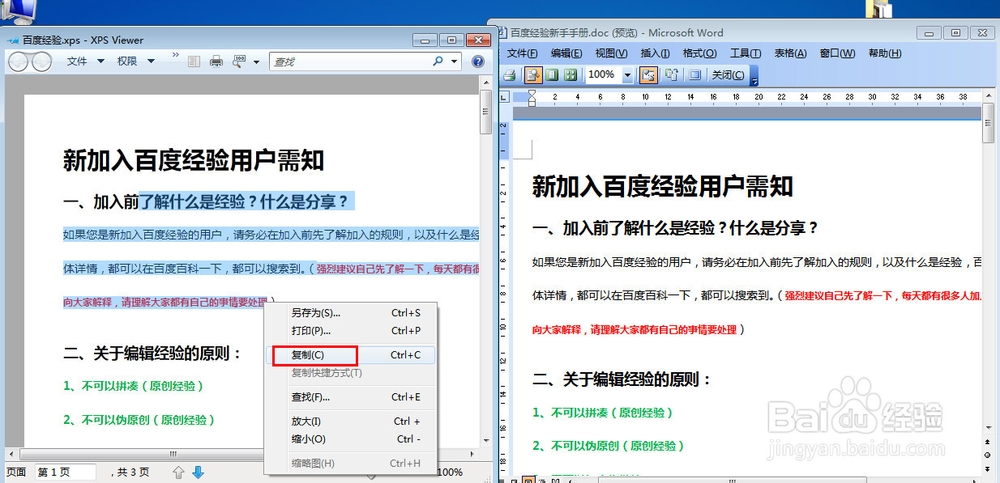
Task: Open search options dropdown beside magnifier
Action: tap(454, 62)
